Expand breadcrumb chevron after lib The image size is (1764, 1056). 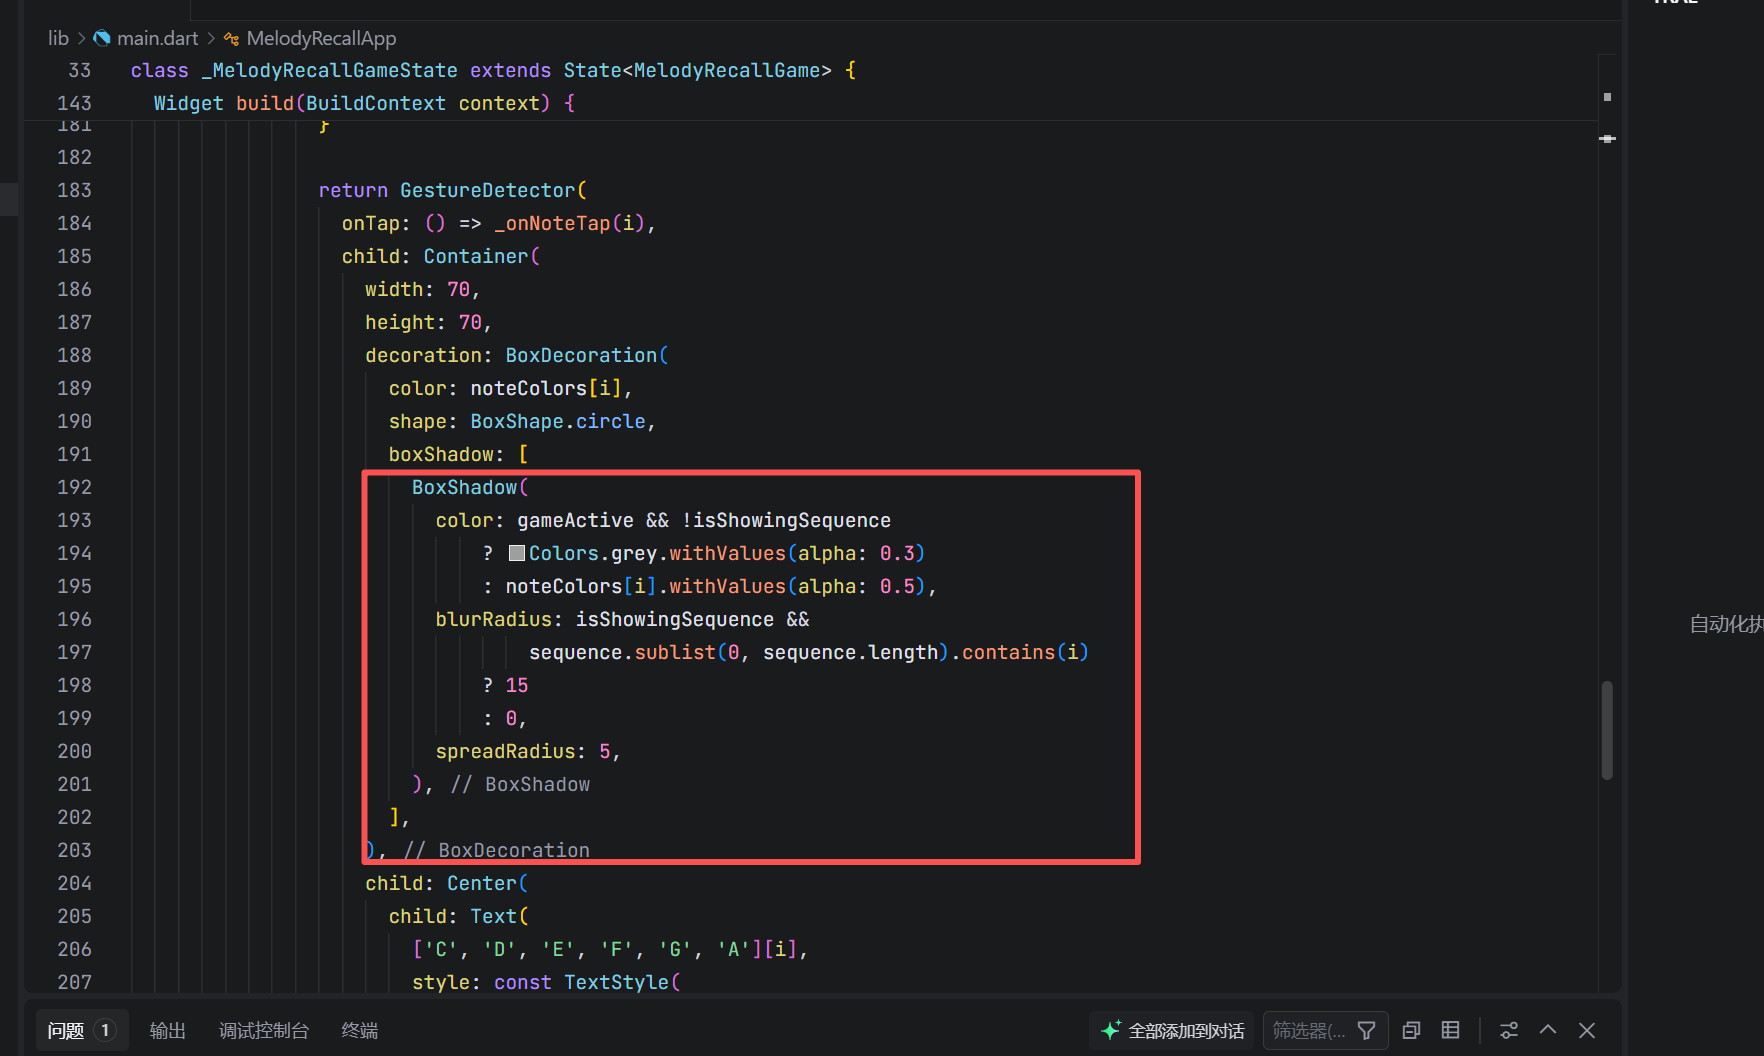(x=81, y=38)
